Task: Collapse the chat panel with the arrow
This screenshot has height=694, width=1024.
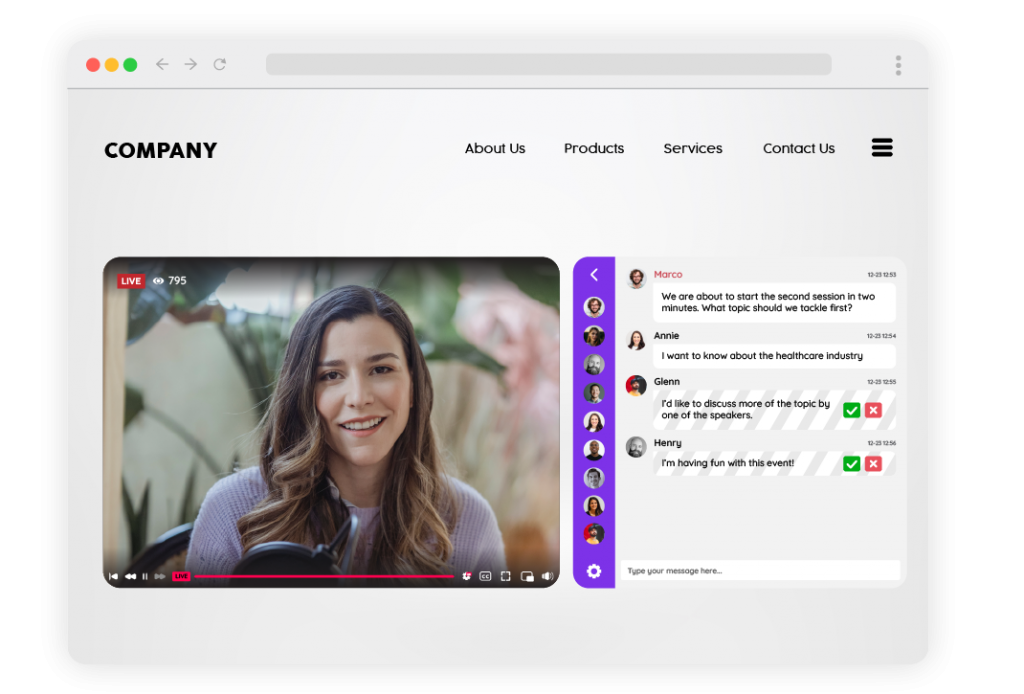Action: [594, 275]
